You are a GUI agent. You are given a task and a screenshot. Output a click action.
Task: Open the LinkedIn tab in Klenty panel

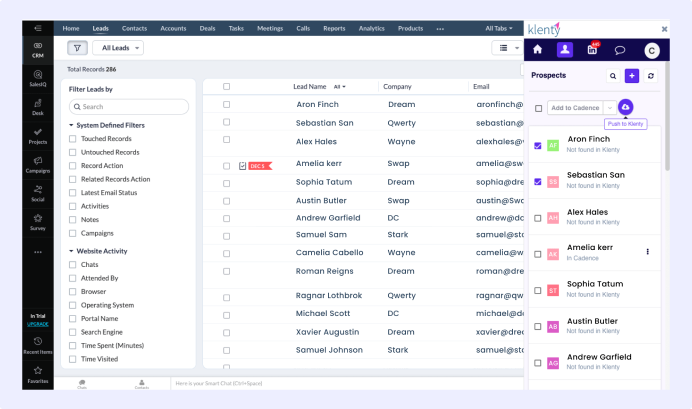point(592,49)
